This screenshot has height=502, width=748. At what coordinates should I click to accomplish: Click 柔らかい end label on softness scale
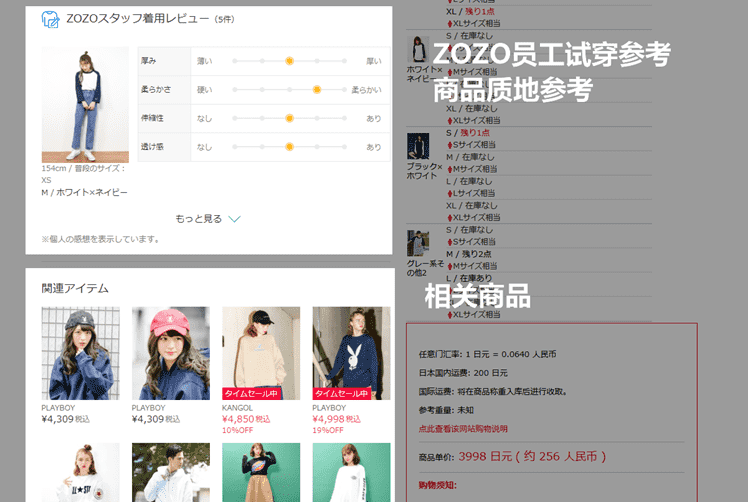click(366, 90)
